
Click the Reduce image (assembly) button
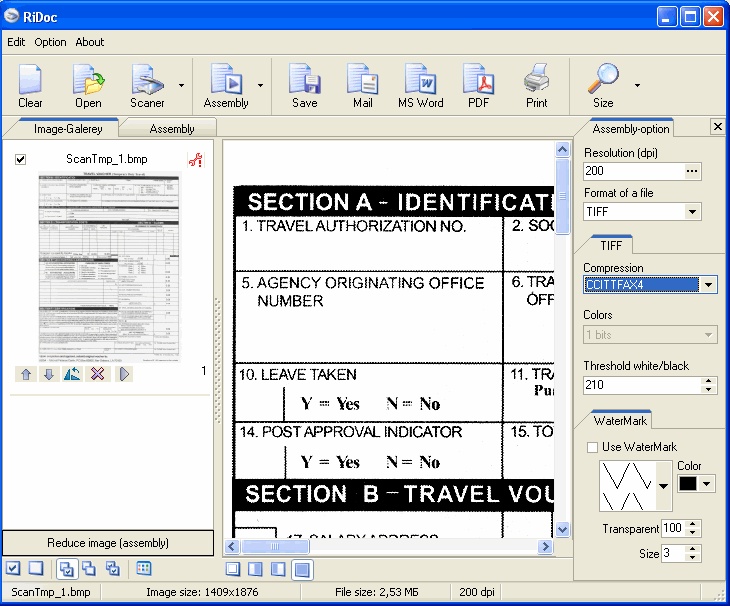(x=108, y=543)
